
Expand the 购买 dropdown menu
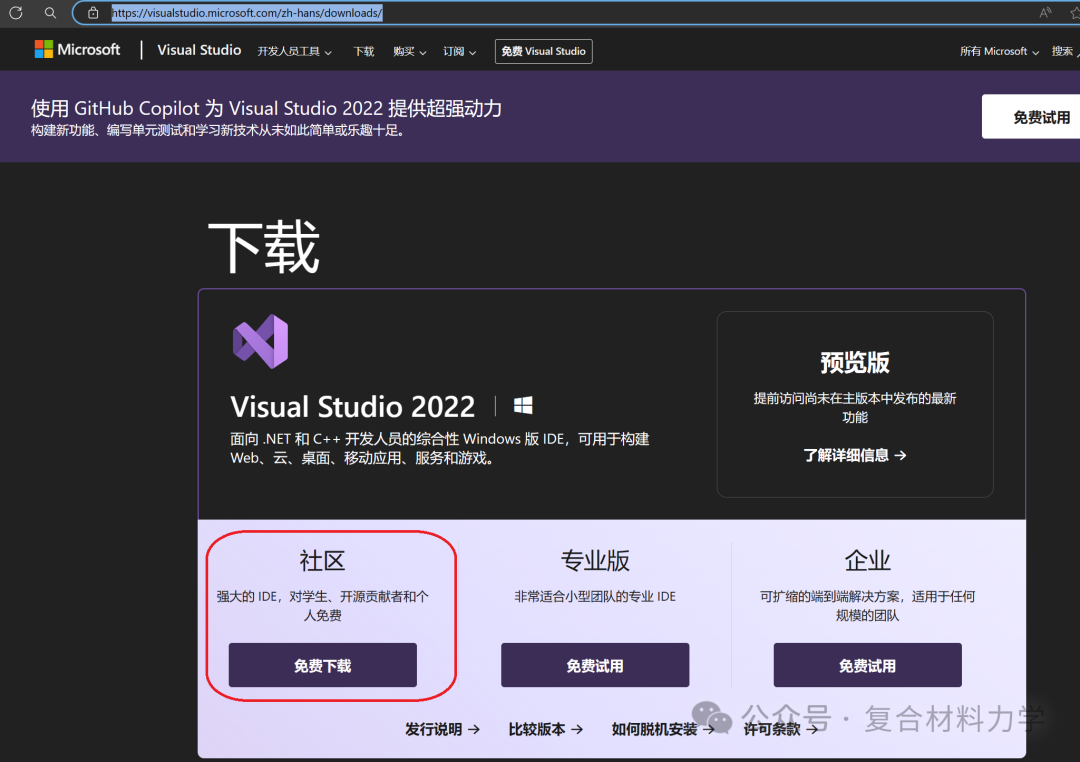coord(408,51)
